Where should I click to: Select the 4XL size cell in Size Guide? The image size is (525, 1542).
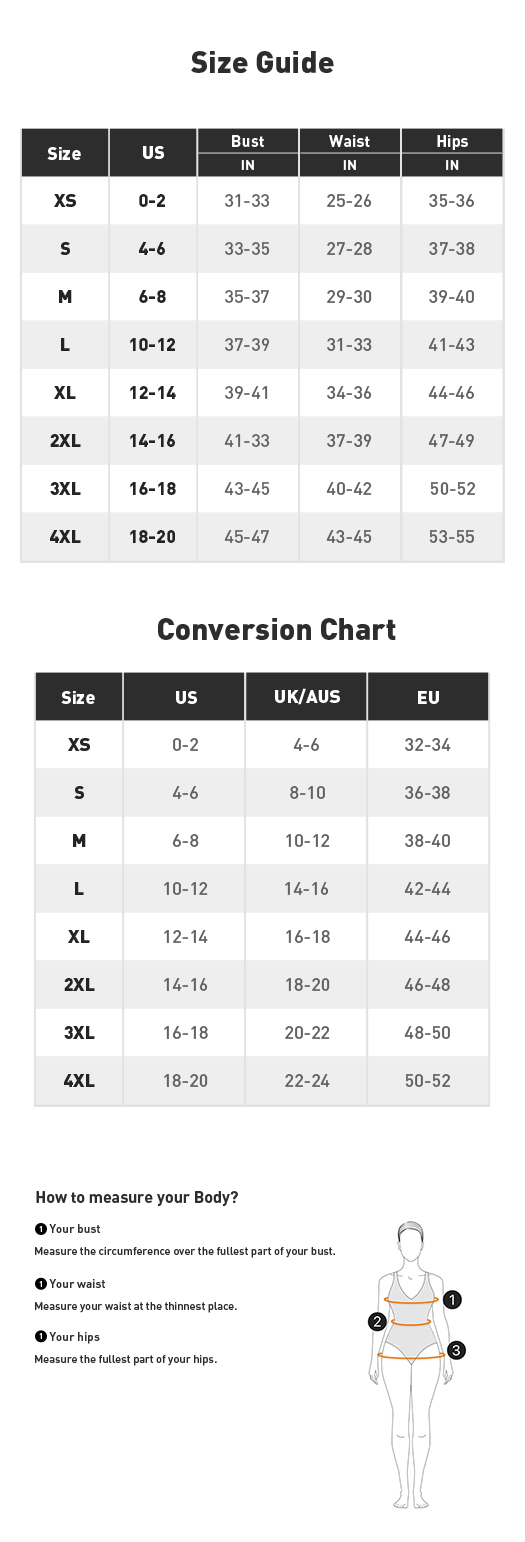(65, 537)
